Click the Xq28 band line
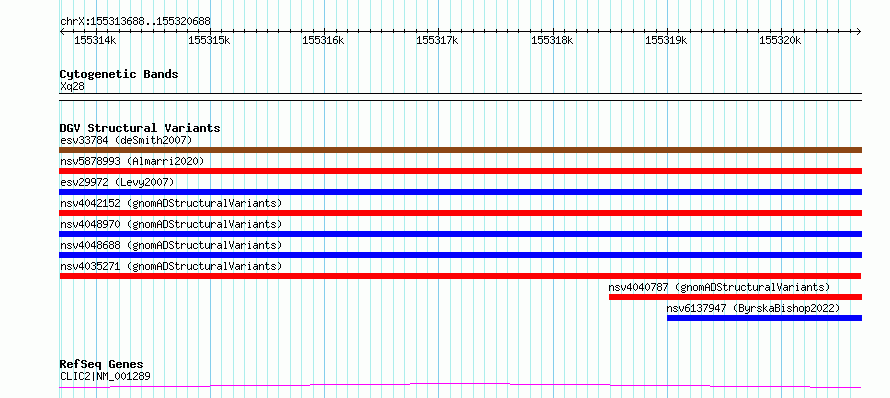The image size is (890, 398). coord(460,97)
